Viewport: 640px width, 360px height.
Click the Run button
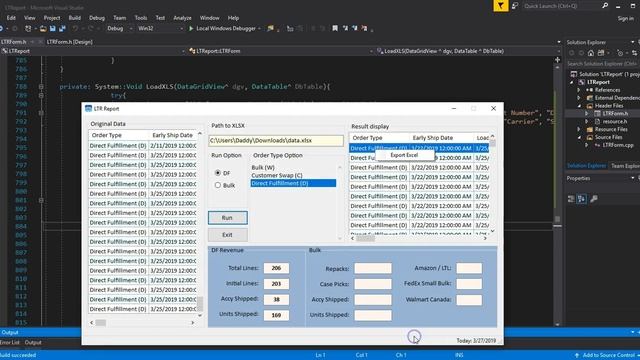(227, 218)
